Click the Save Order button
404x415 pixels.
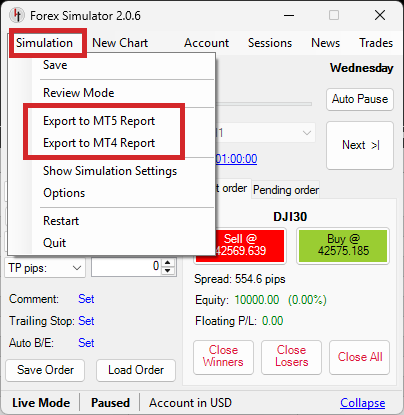(x=45, y=370)
